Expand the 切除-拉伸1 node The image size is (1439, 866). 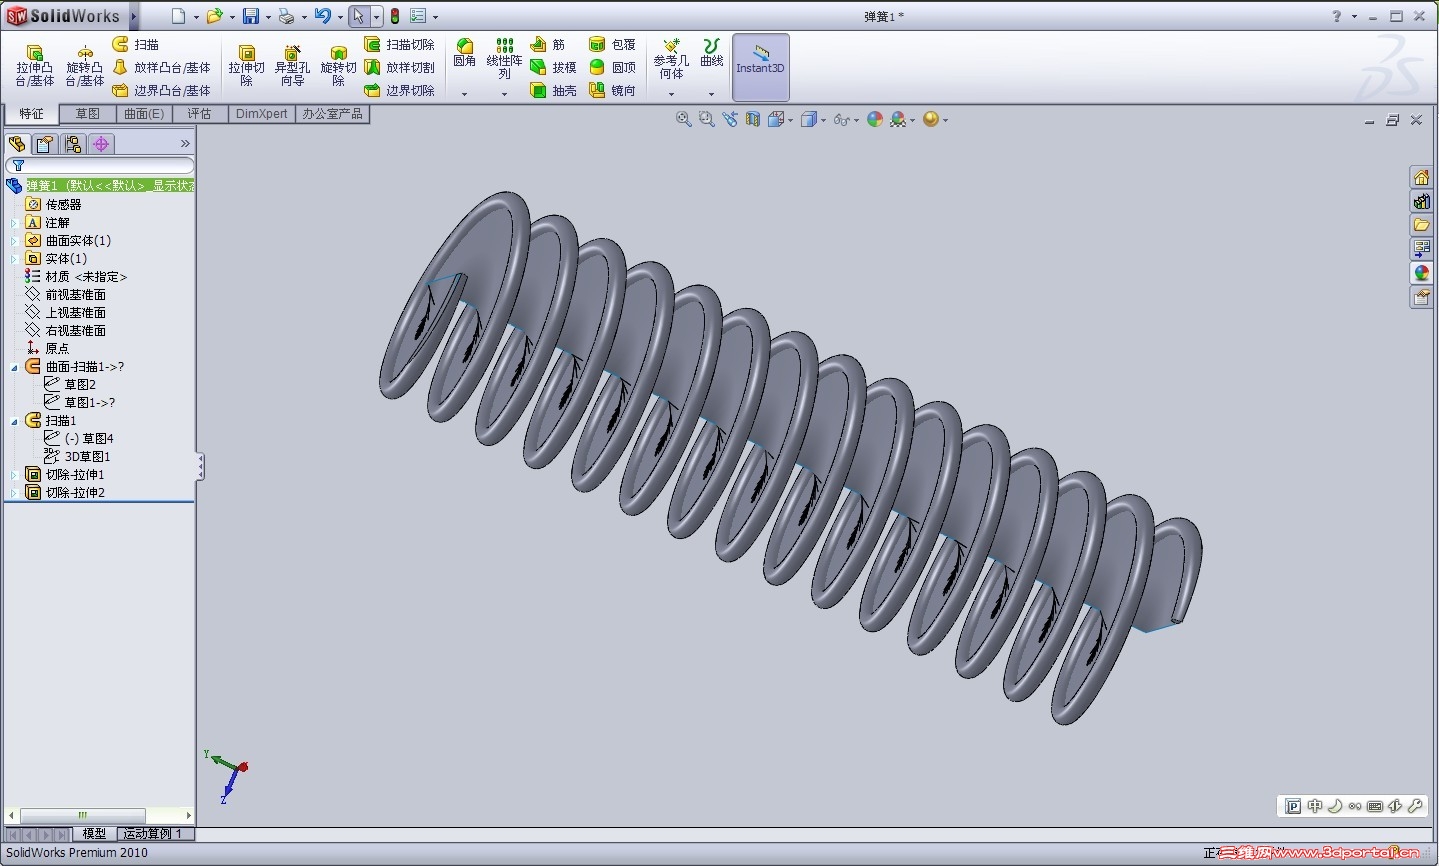(14, 475)
